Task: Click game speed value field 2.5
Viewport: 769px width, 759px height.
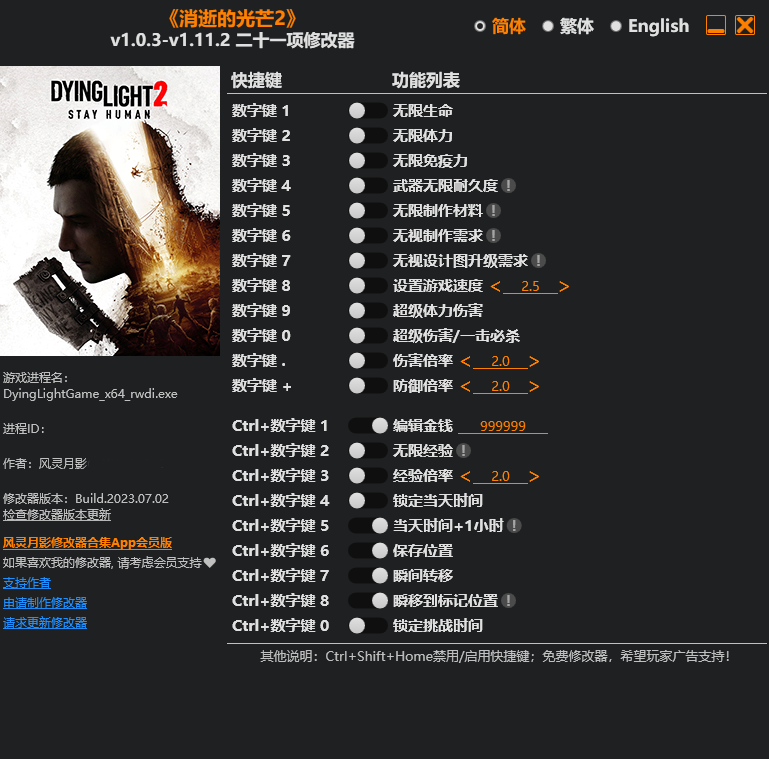Action: click(x=530, y=286)
